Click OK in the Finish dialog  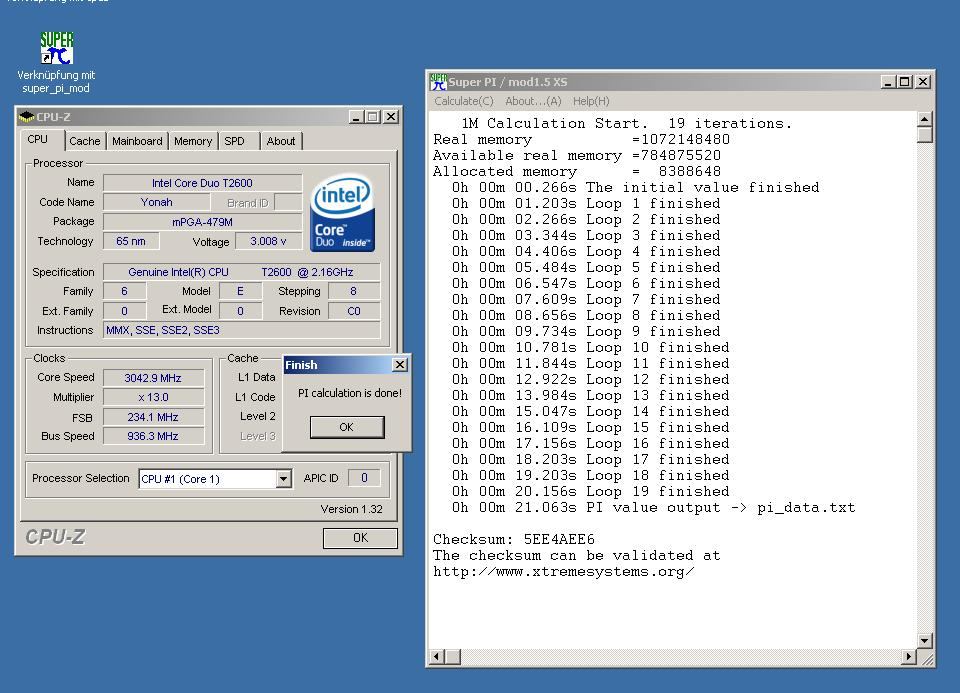(347, 427)
